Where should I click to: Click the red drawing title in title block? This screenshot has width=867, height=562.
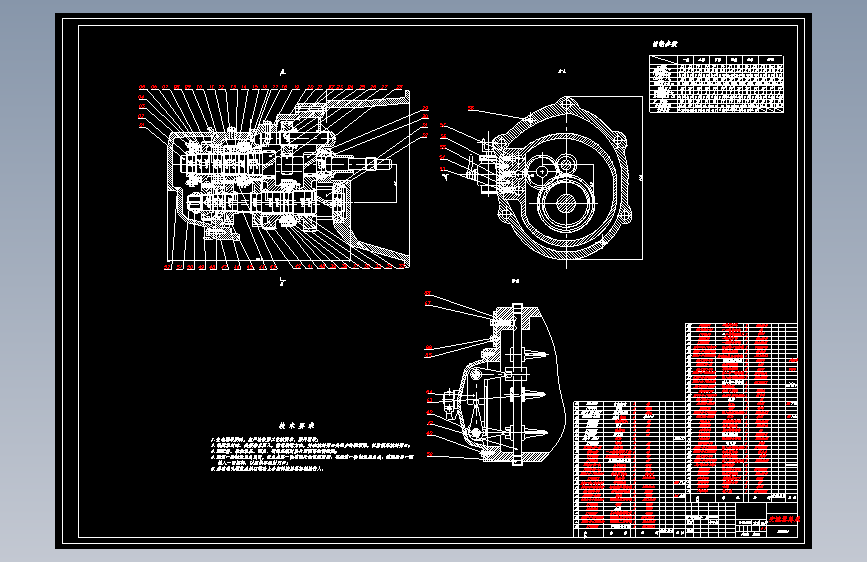784,519
